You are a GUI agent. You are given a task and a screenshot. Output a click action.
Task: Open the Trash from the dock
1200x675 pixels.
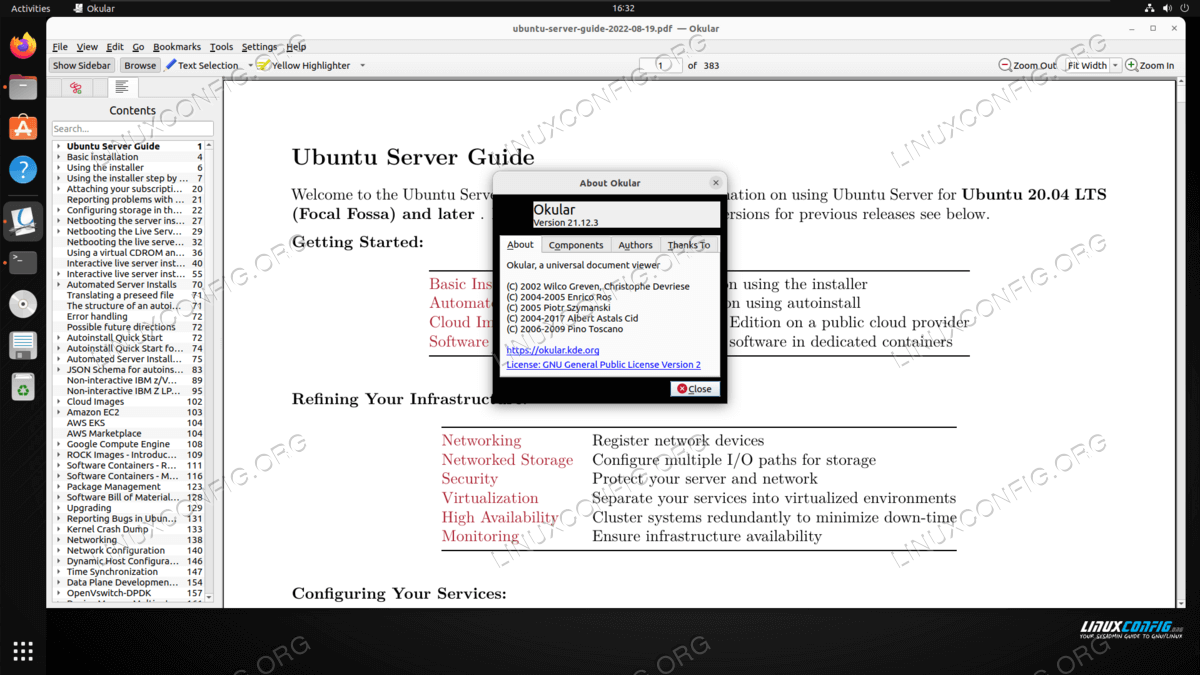(x=23, y=386)
